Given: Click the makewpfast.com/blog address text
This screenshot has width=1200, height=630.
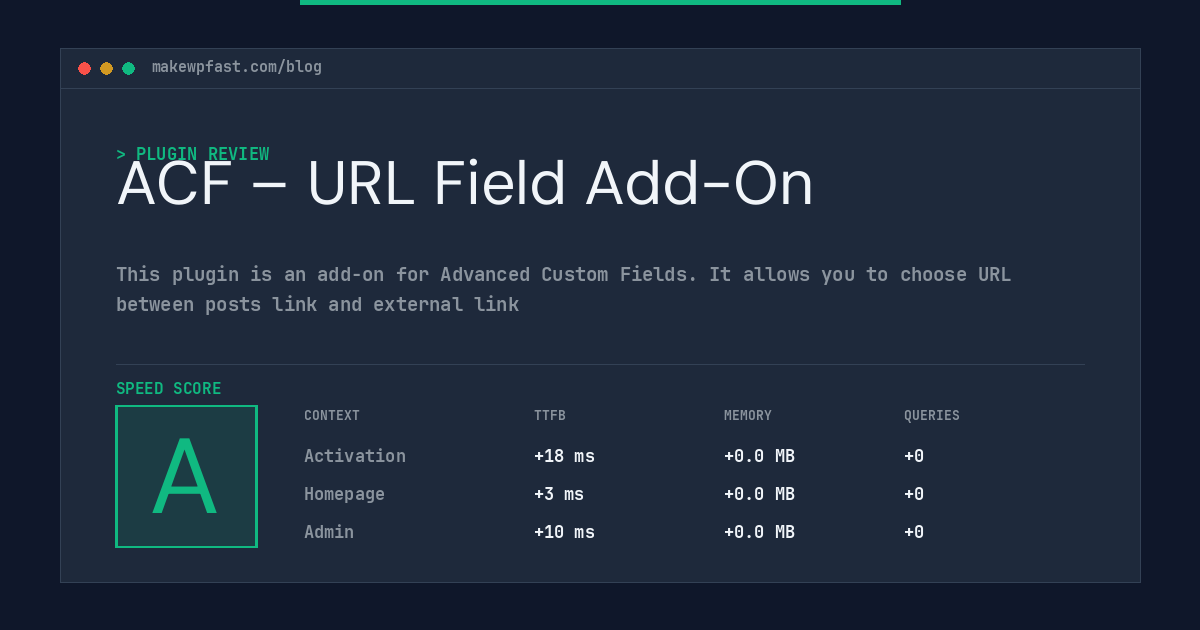Looking at the screenshot, I should coord(237,67).
